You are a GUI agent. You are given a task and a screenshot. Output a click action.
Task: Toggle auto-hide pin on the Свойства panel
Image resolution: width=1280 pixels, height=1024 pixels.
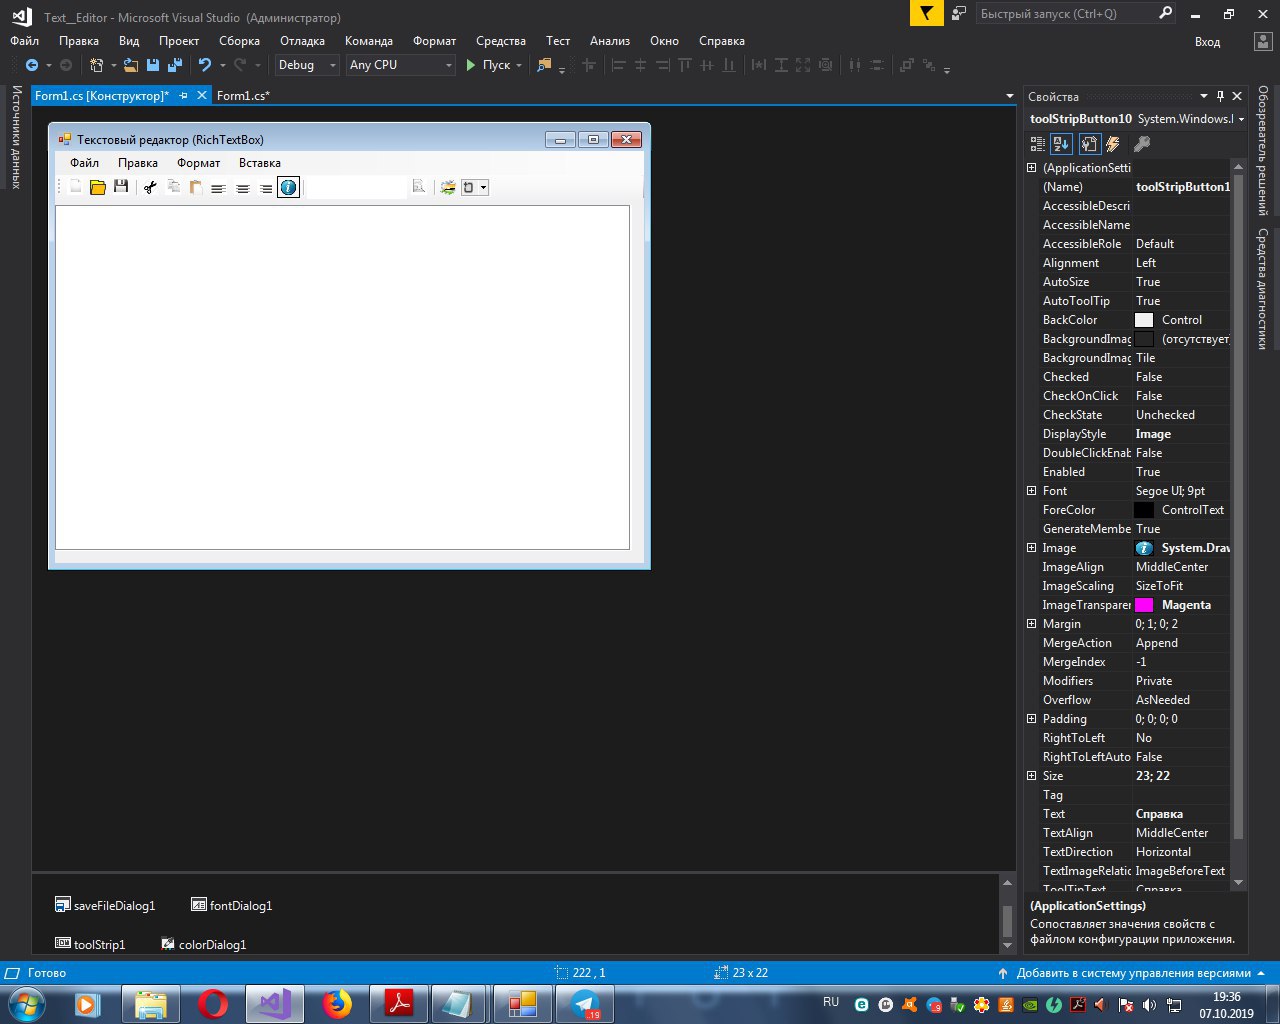point(1220,96)
